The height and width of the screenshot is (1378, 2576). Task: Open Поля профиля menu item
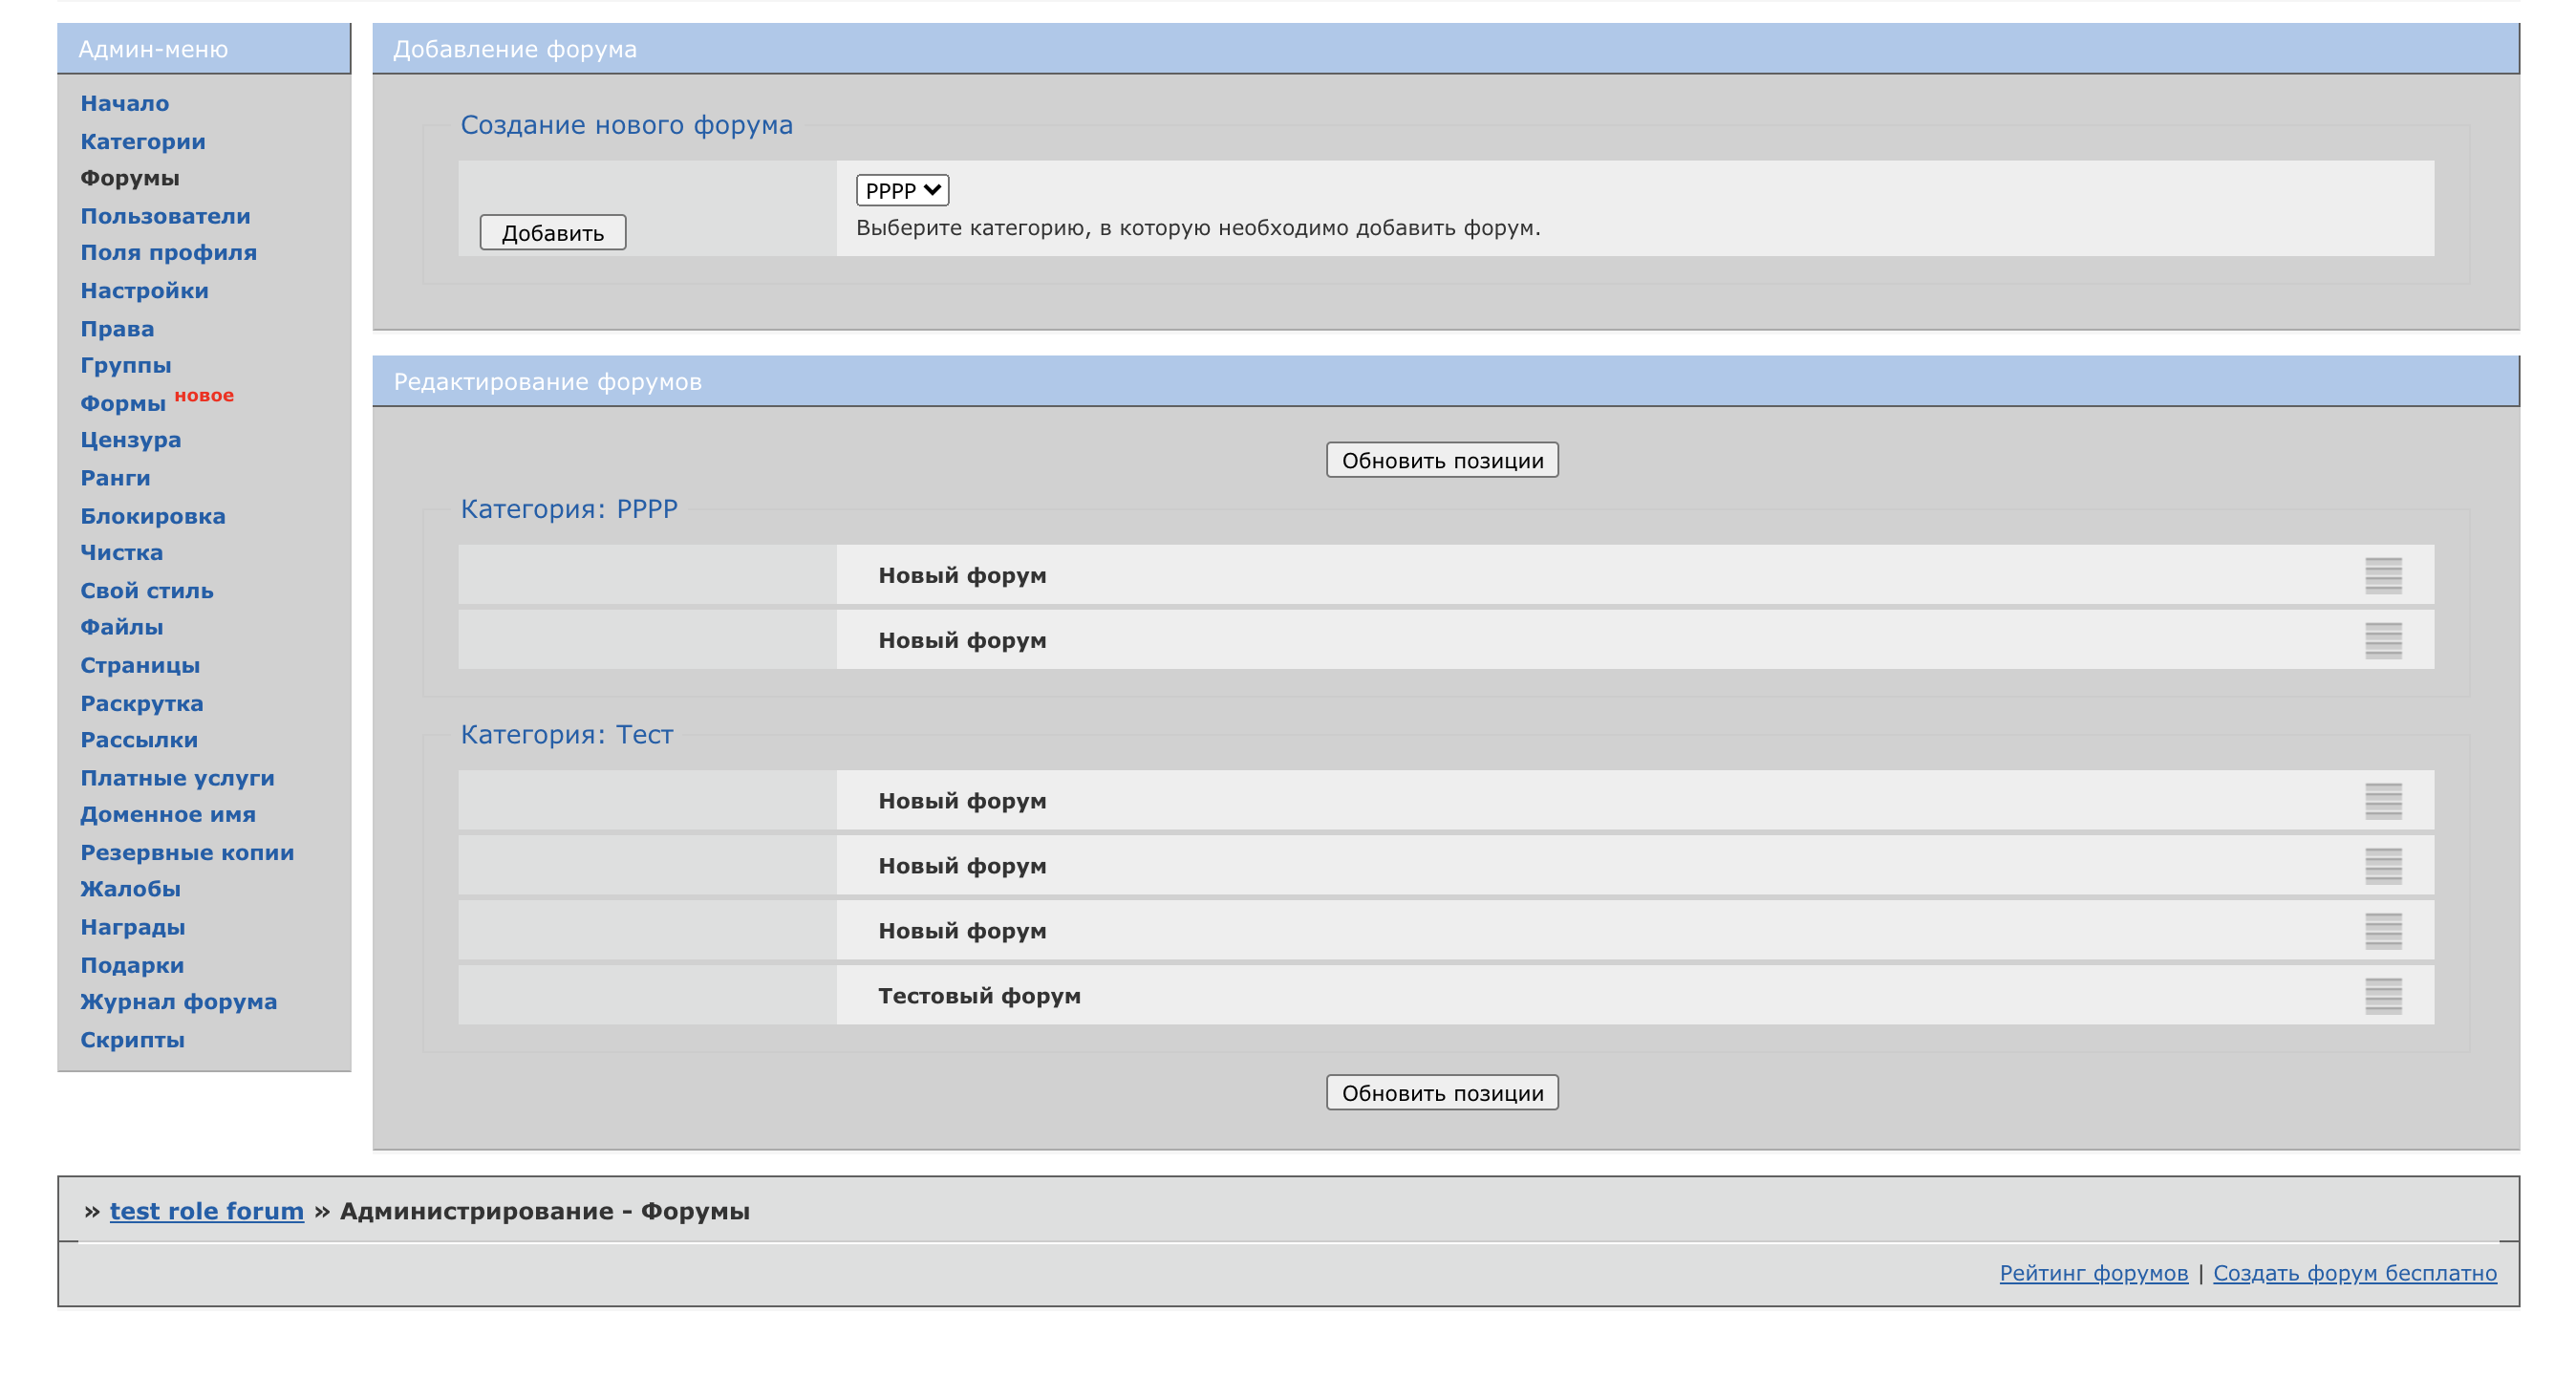click(x=168, y=253)
